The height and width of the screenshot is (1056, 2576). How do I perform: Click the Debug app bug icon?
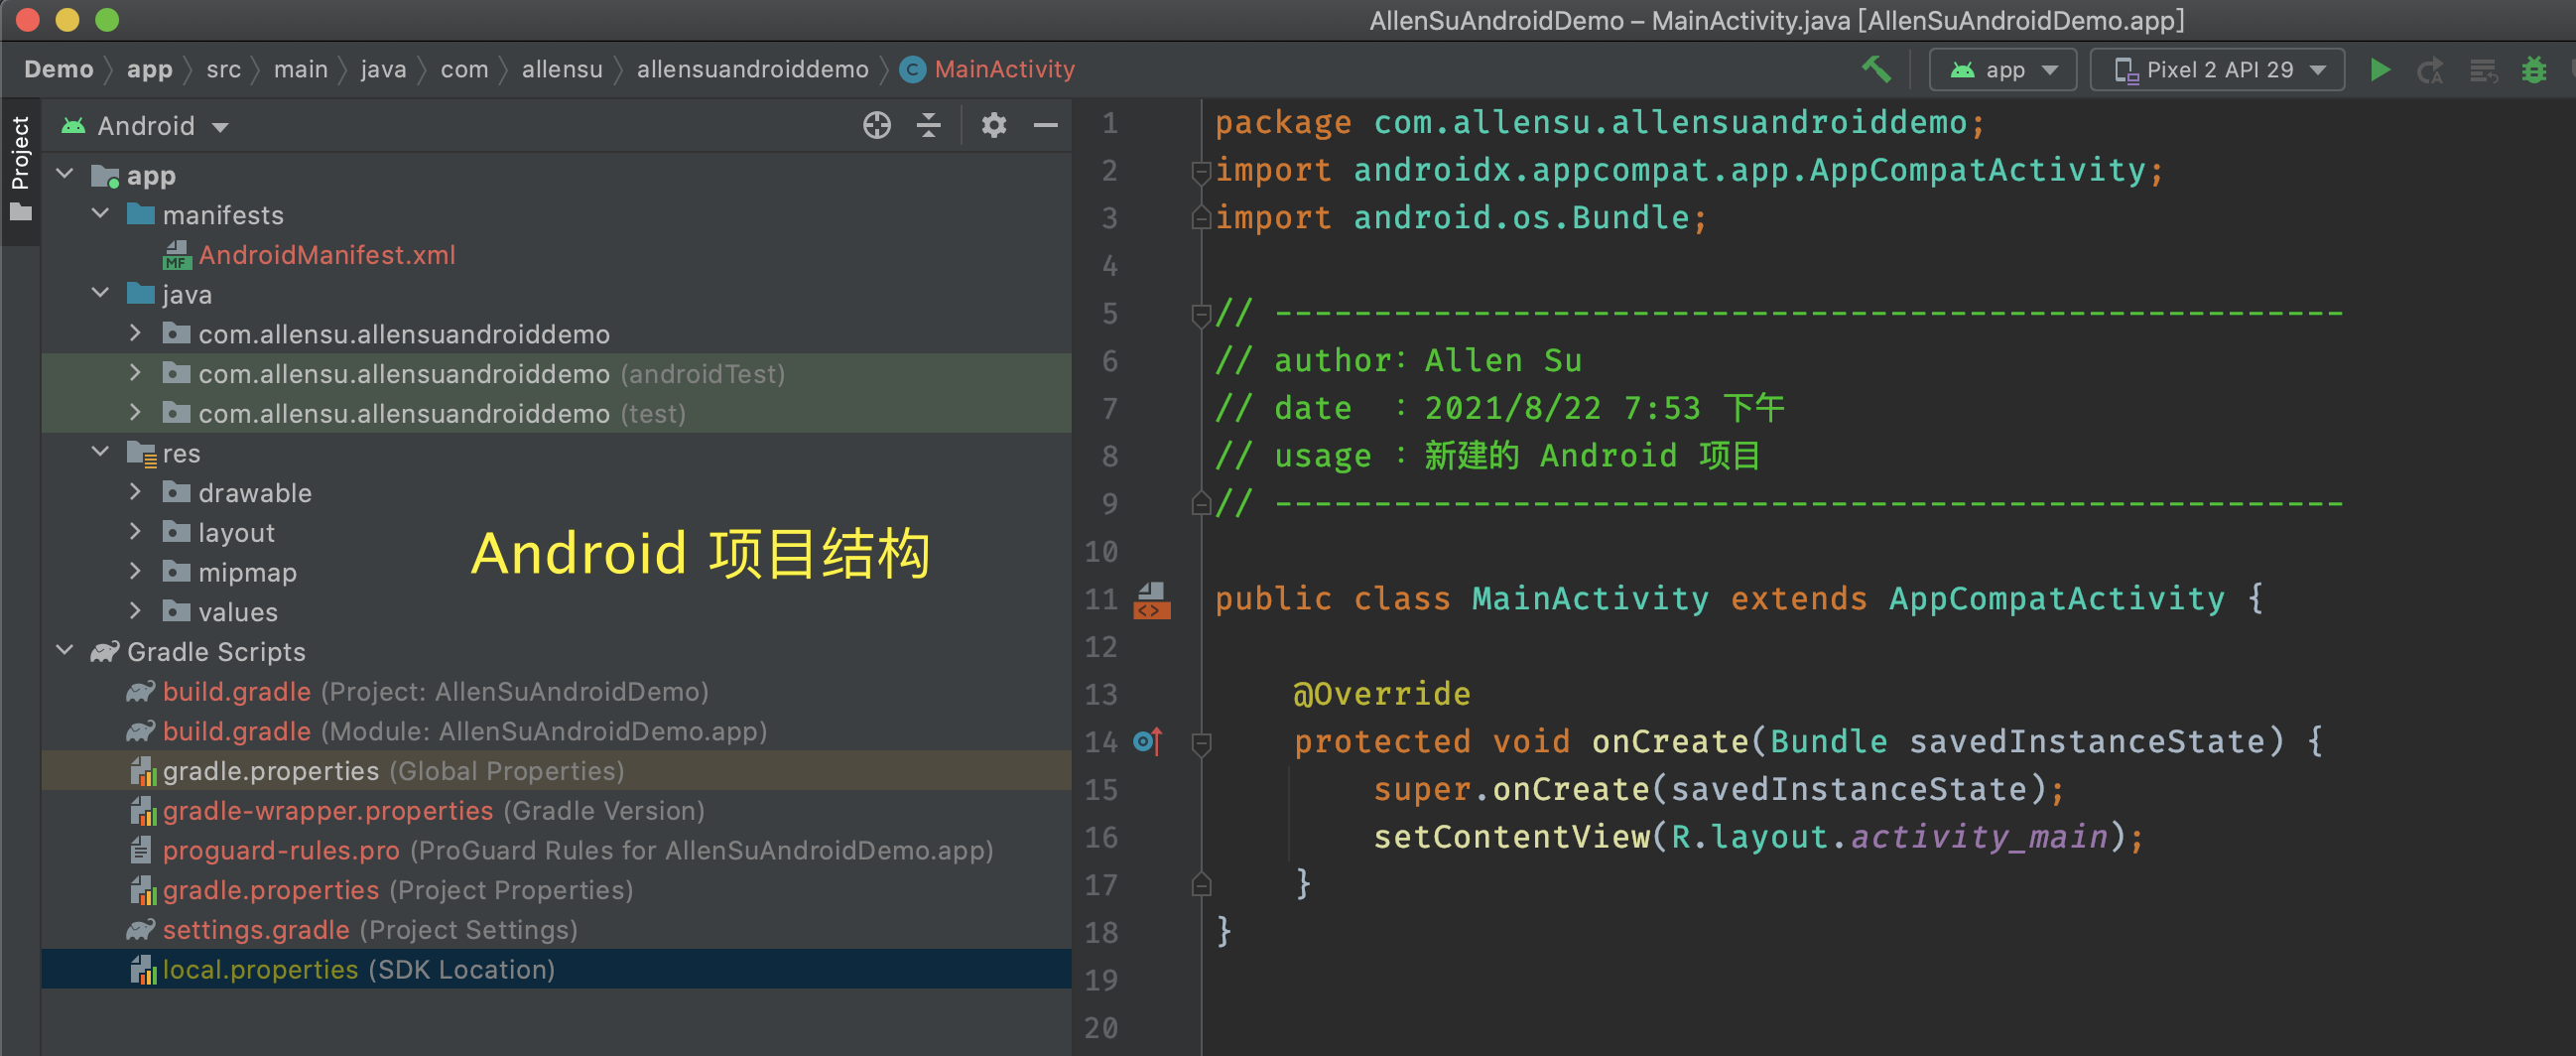coord(2533,70)
